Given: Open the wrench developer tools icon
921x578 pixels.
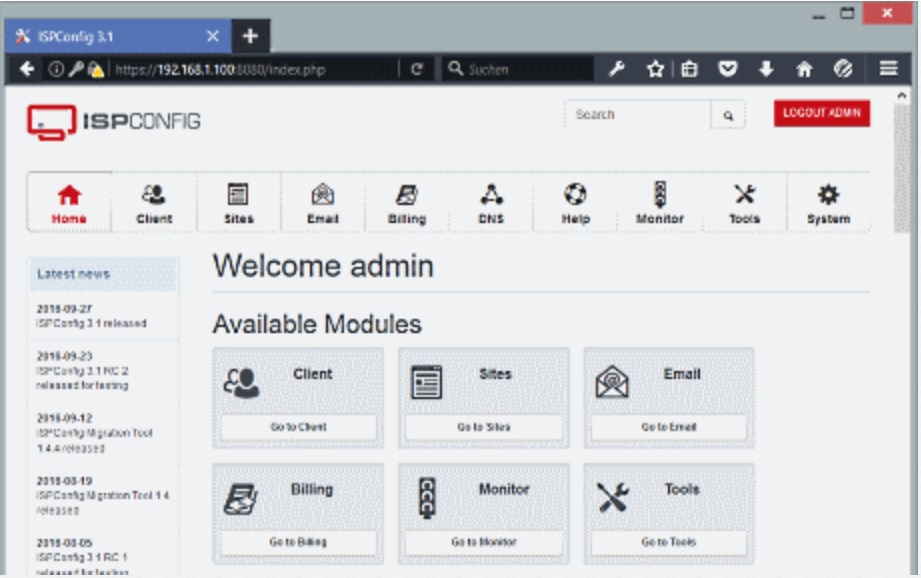Looking at the screenshot, I should 616,69.
